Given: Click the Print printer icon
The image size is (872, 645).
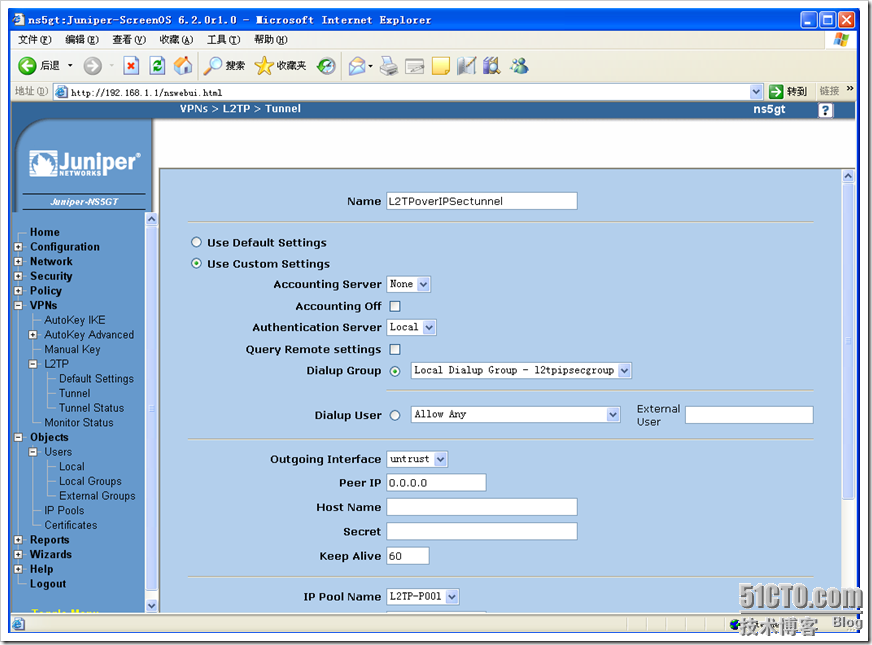Looking at the screenshot, I should click(389, 66).
